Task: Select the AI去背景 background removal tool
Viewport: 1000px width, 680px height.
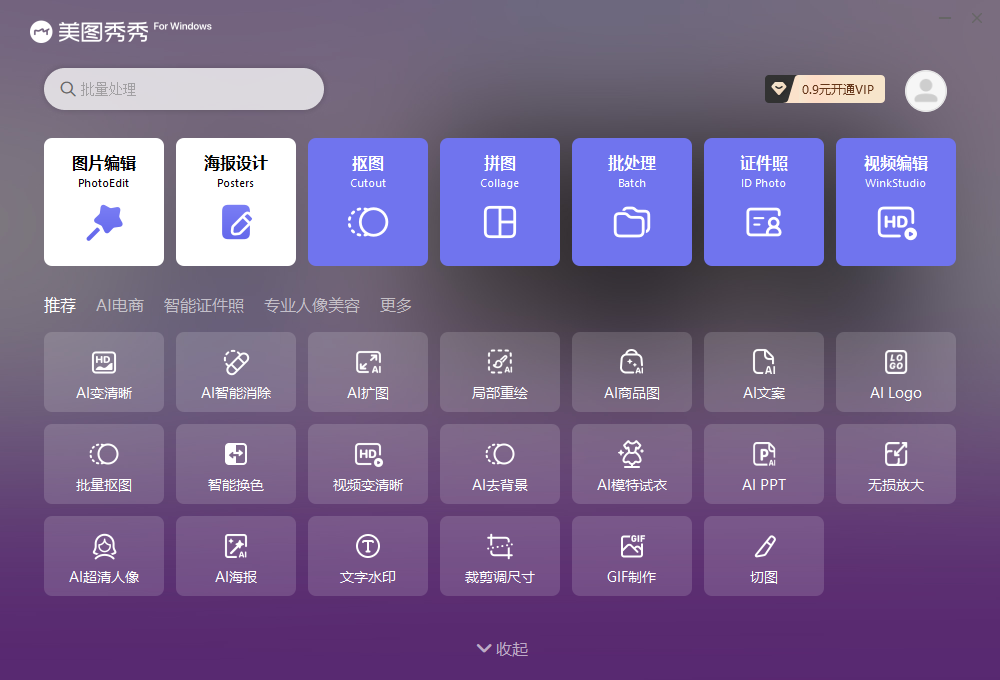Action: [x=499, y=463]
